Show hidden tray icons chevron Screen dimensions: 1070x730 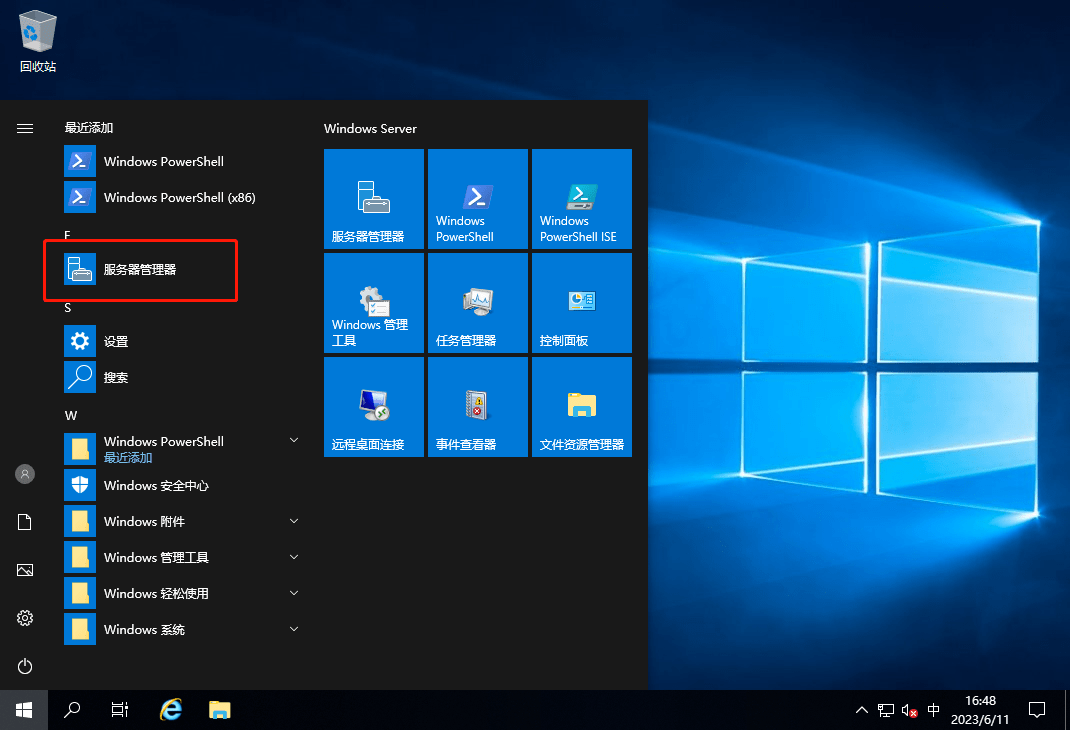pyautogui.click(x=862, y=710)
